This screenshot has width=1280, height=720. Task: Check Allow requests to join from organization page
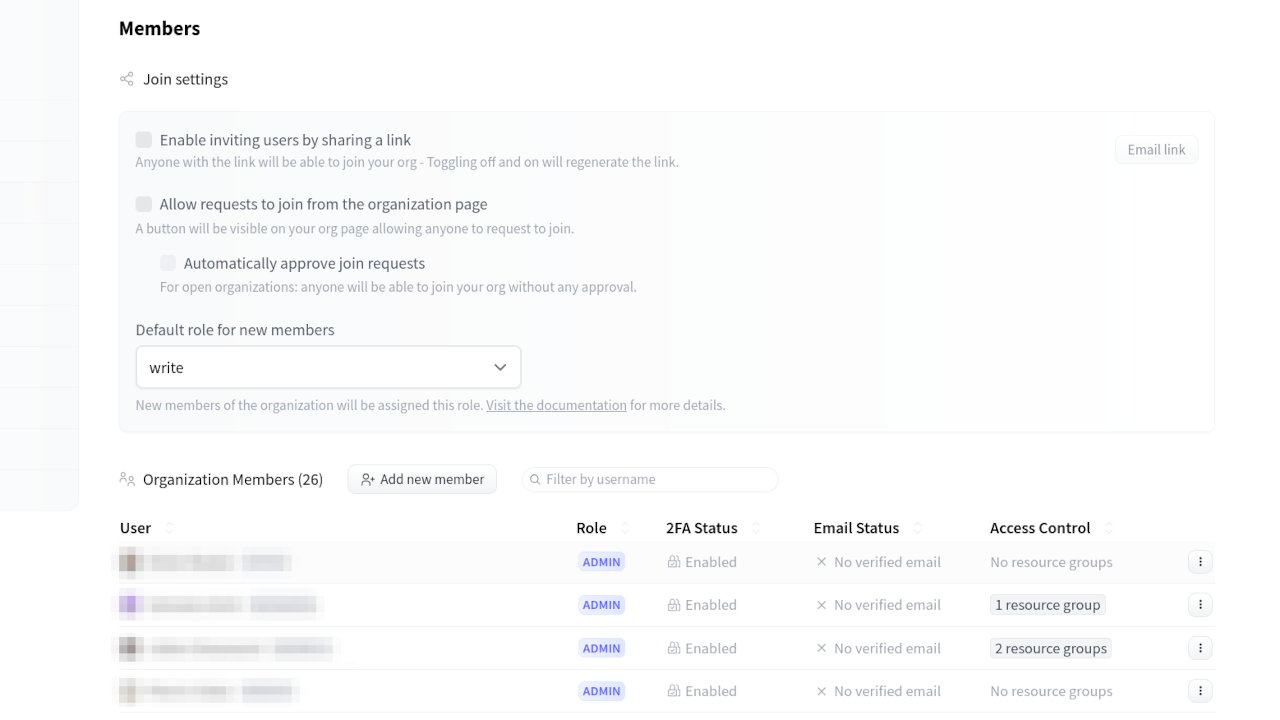(144, 204)
